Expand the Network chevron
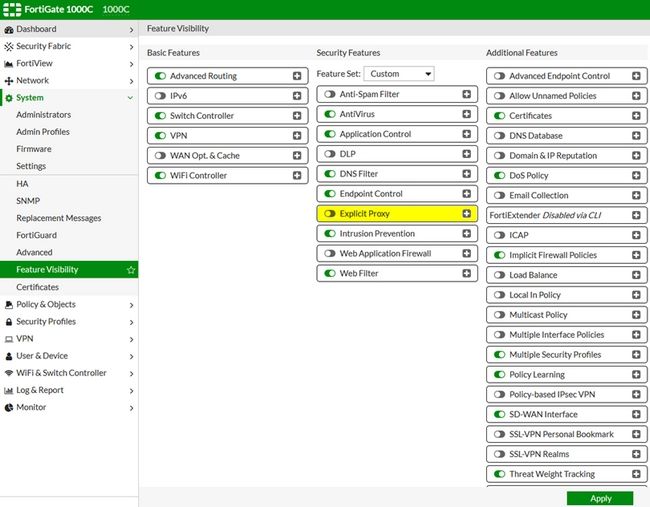Viewport: 650px width, 507px height. coord(131,81)
